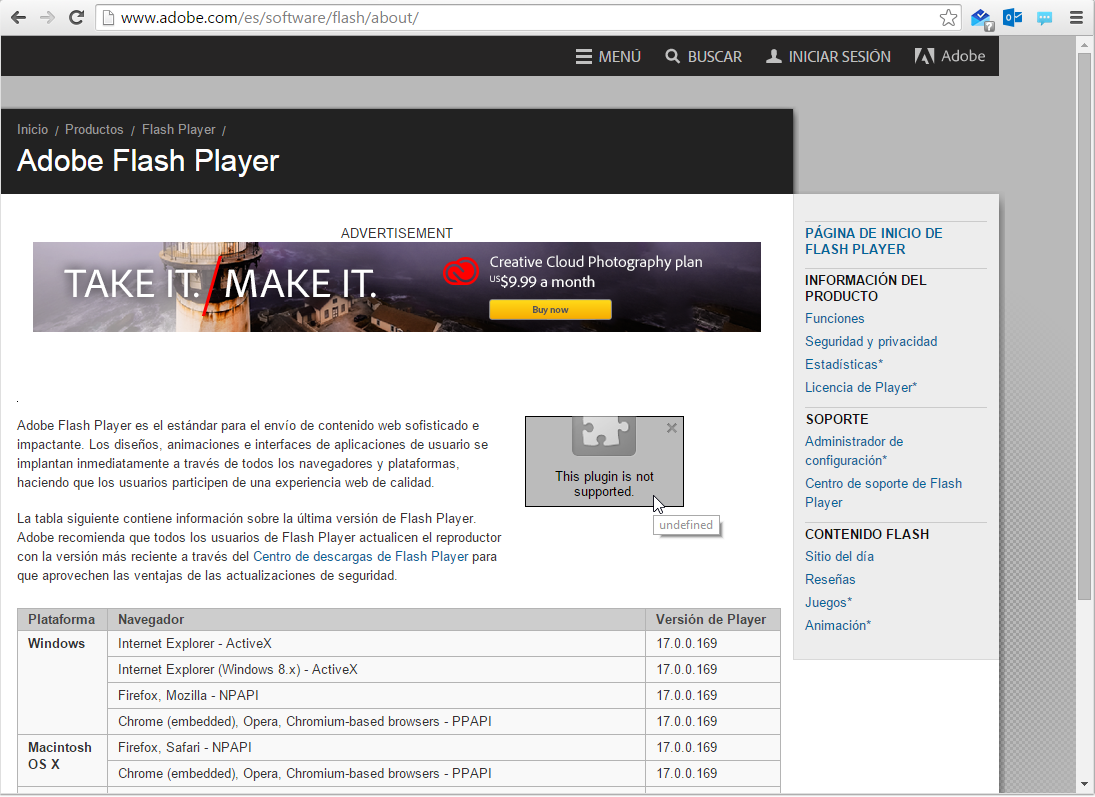The width and height of the screenshot is (1095, 797).
Task: Click the CONTENIDO FLASH sidebar heading
Action: coord(867,534)
